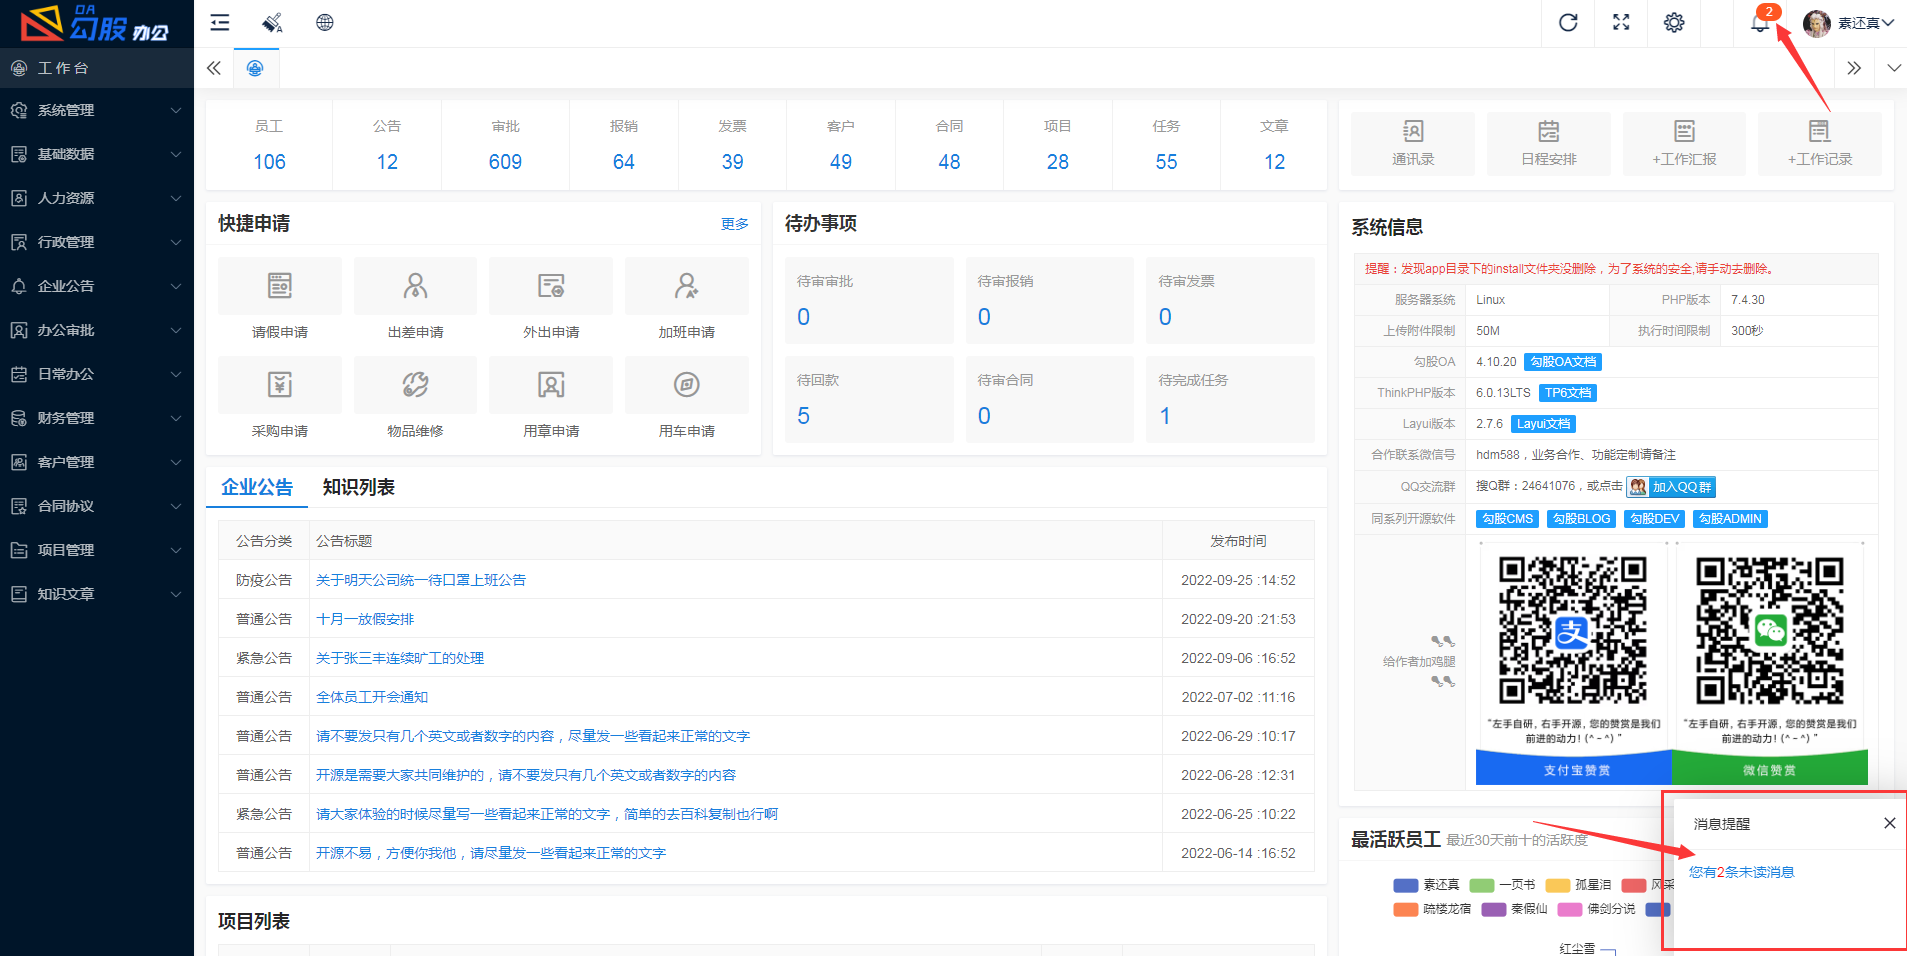Click the 待回款 card showing 5

(869, 399)
